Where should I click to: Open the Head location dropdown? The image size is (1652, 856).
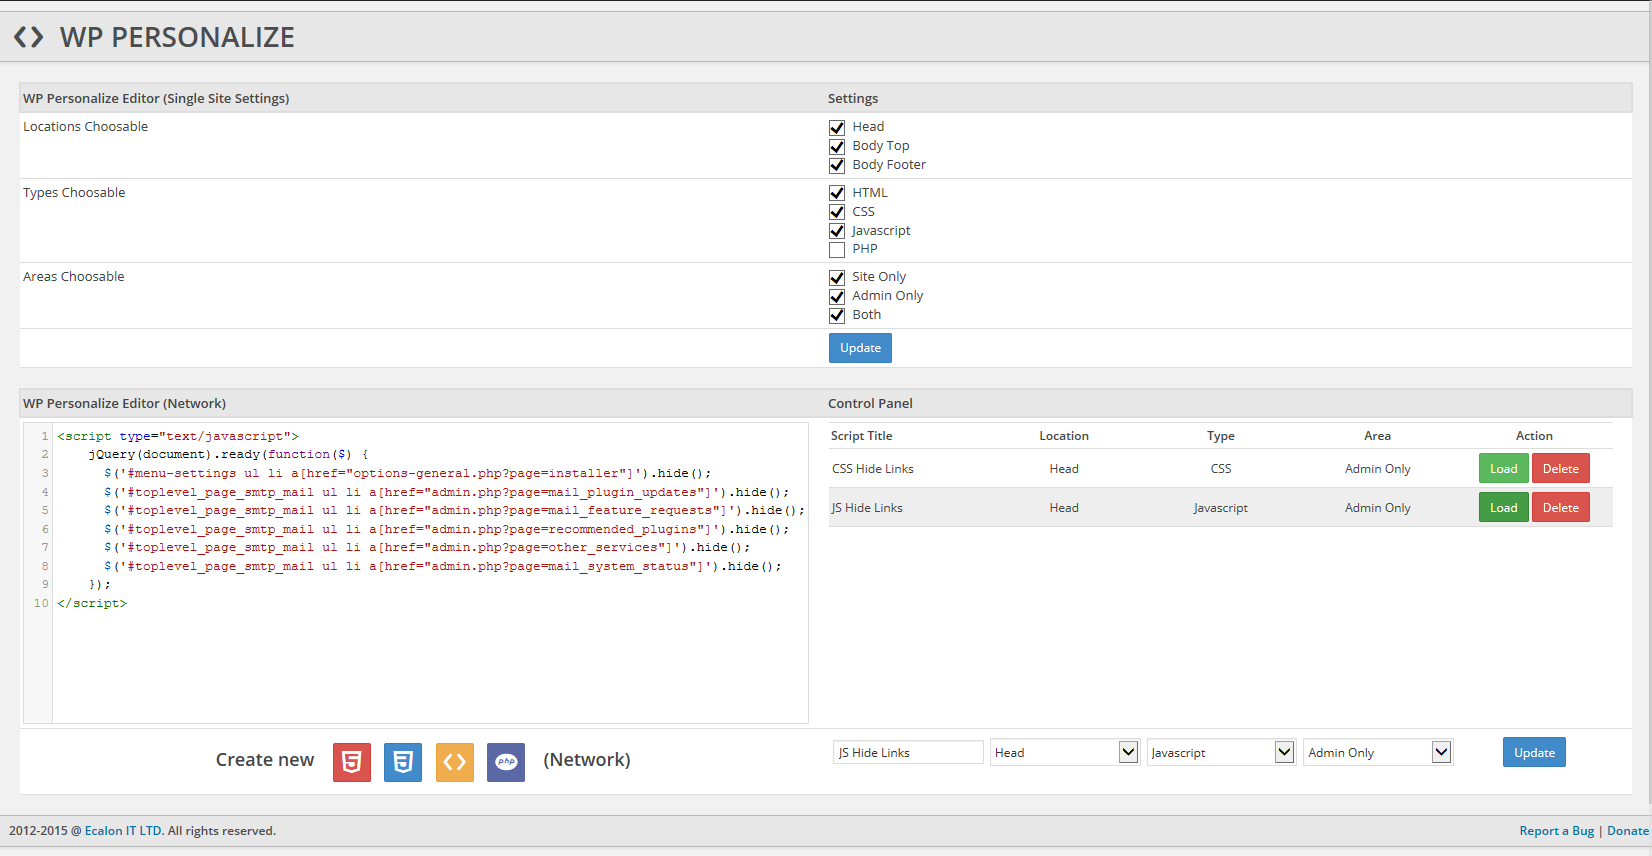point(1065,752)
